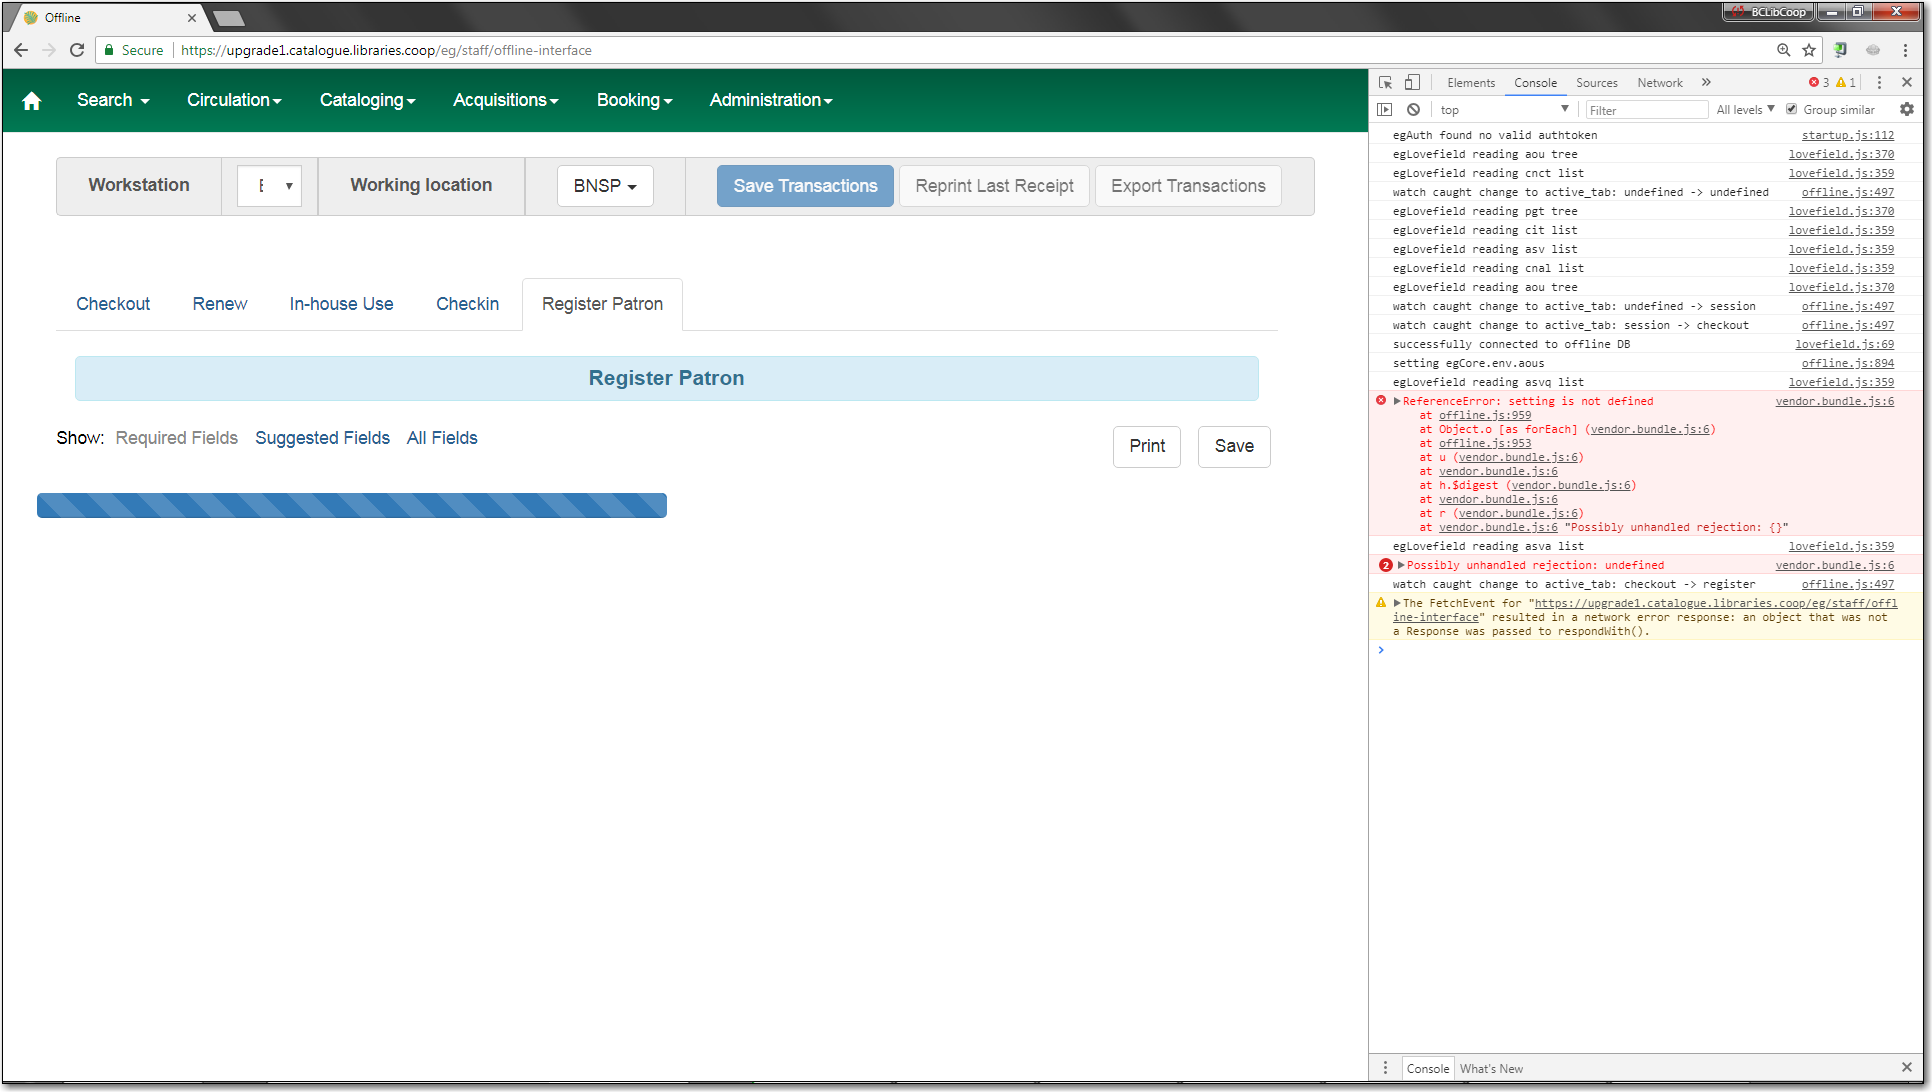1932x1092 pixels.
Task: Open console settings gear
Action: 1907,110
